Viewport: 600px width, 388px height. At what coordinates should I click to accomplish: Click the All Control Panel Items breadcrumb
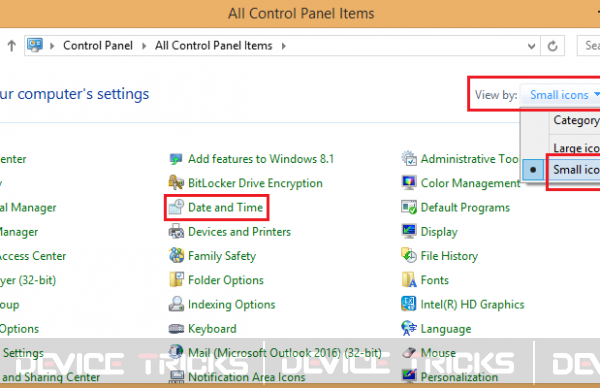click(214, 46)
